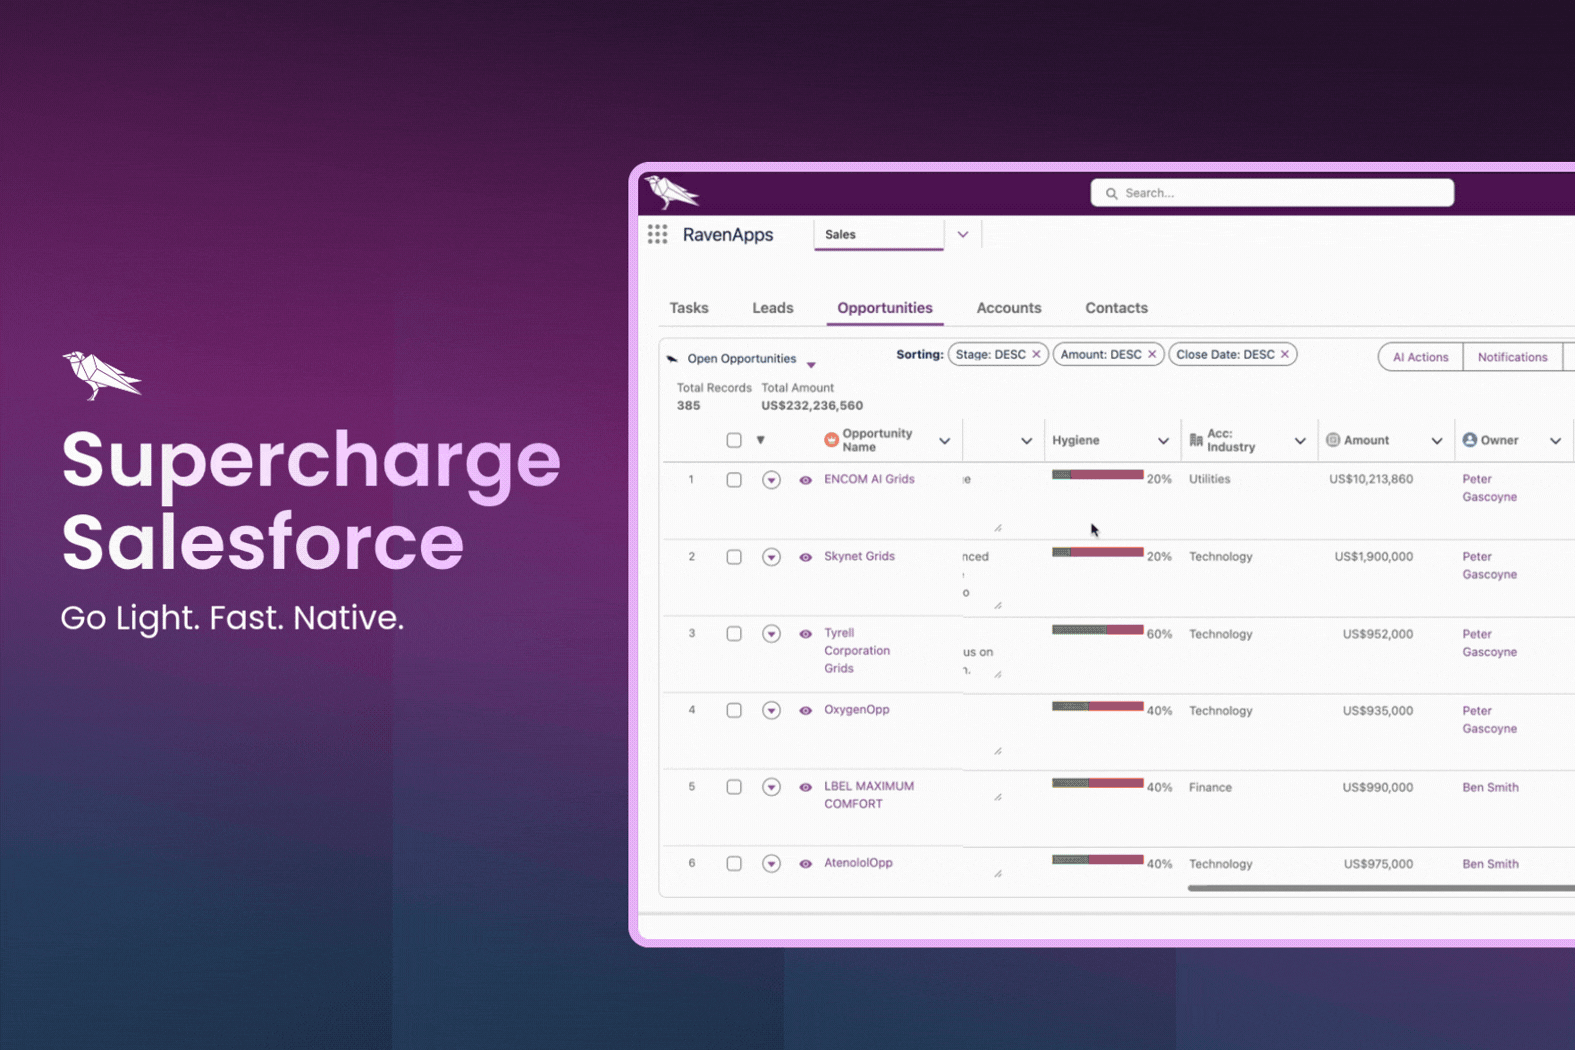Remove the Close Date: DESC sort chip
1575x1050 pixels.
[1285, 354]
